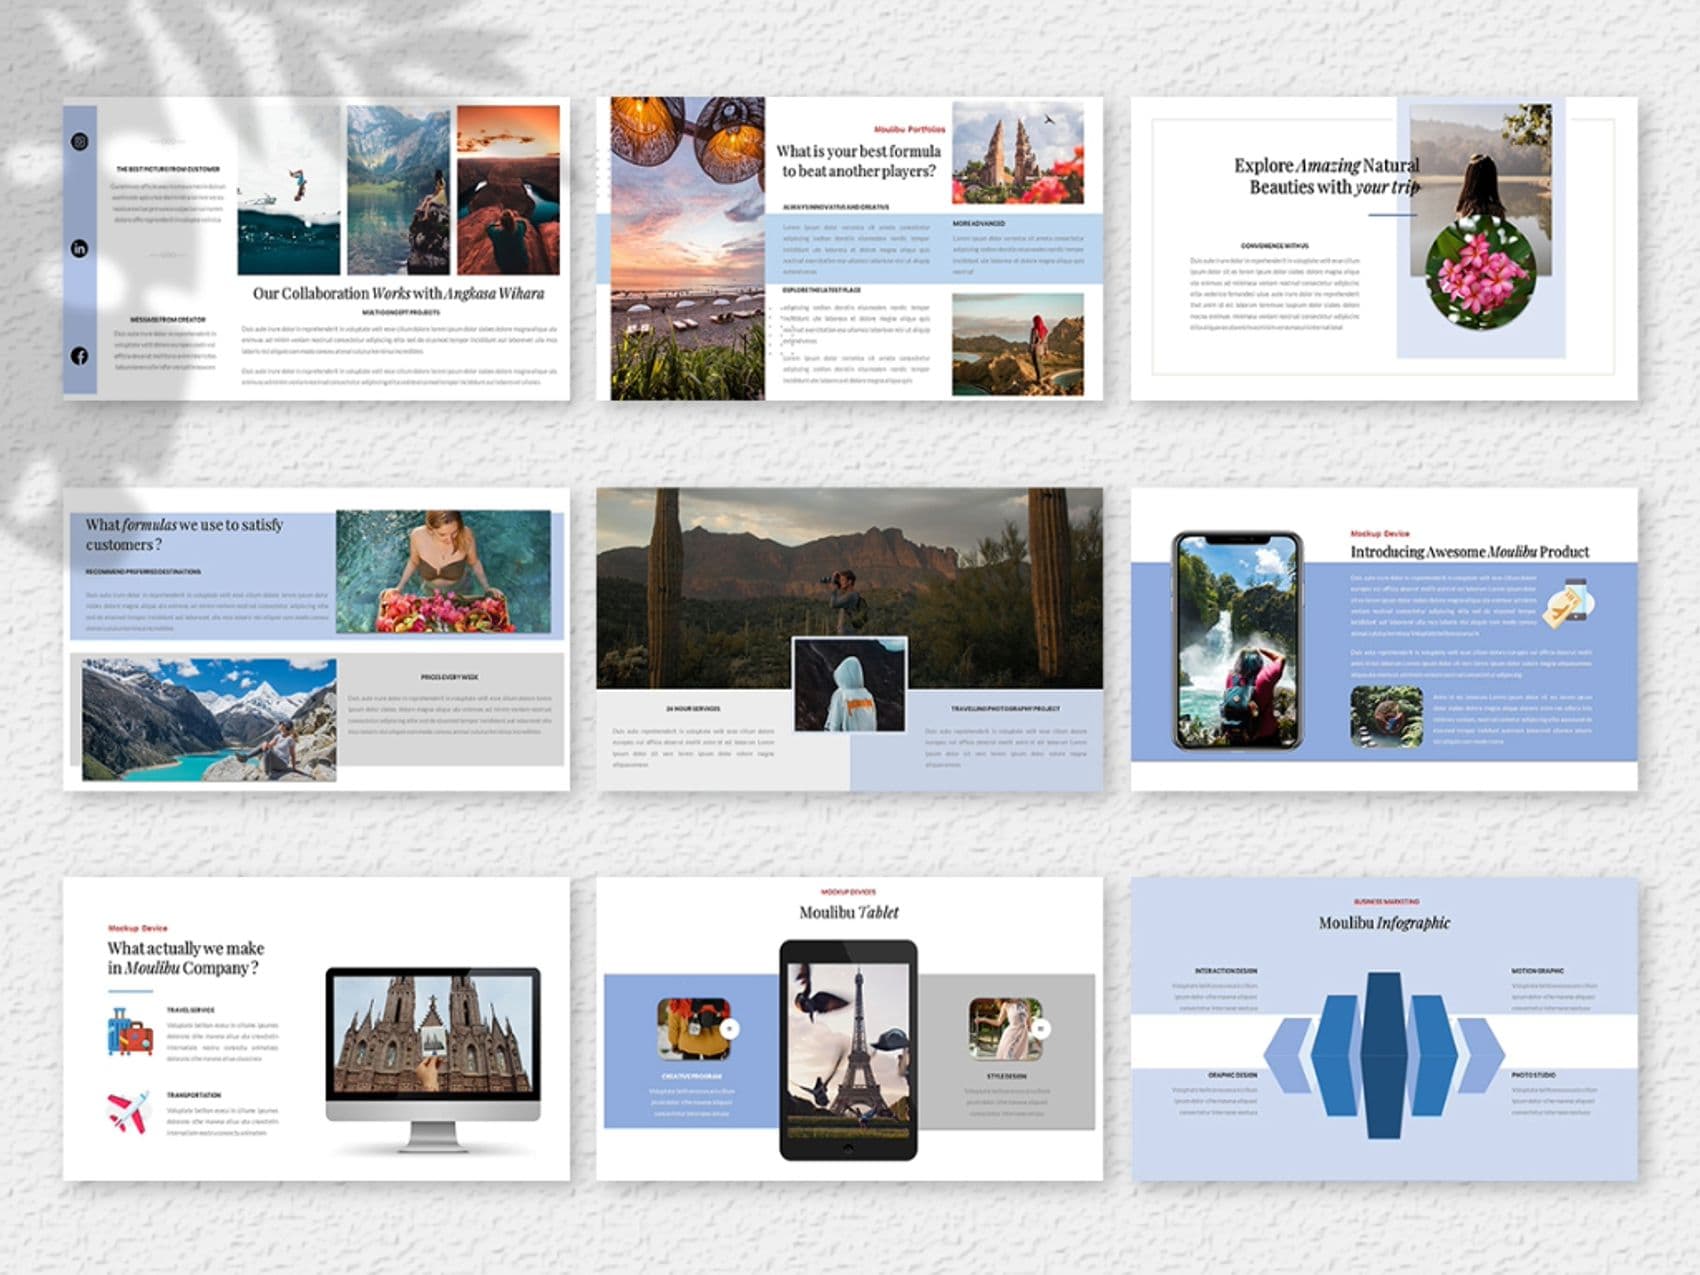This screenshot has width=1700, height=1275.
Task: Select the black tablet mockup with Eiffel Tower
Action: pos(848,1050)
